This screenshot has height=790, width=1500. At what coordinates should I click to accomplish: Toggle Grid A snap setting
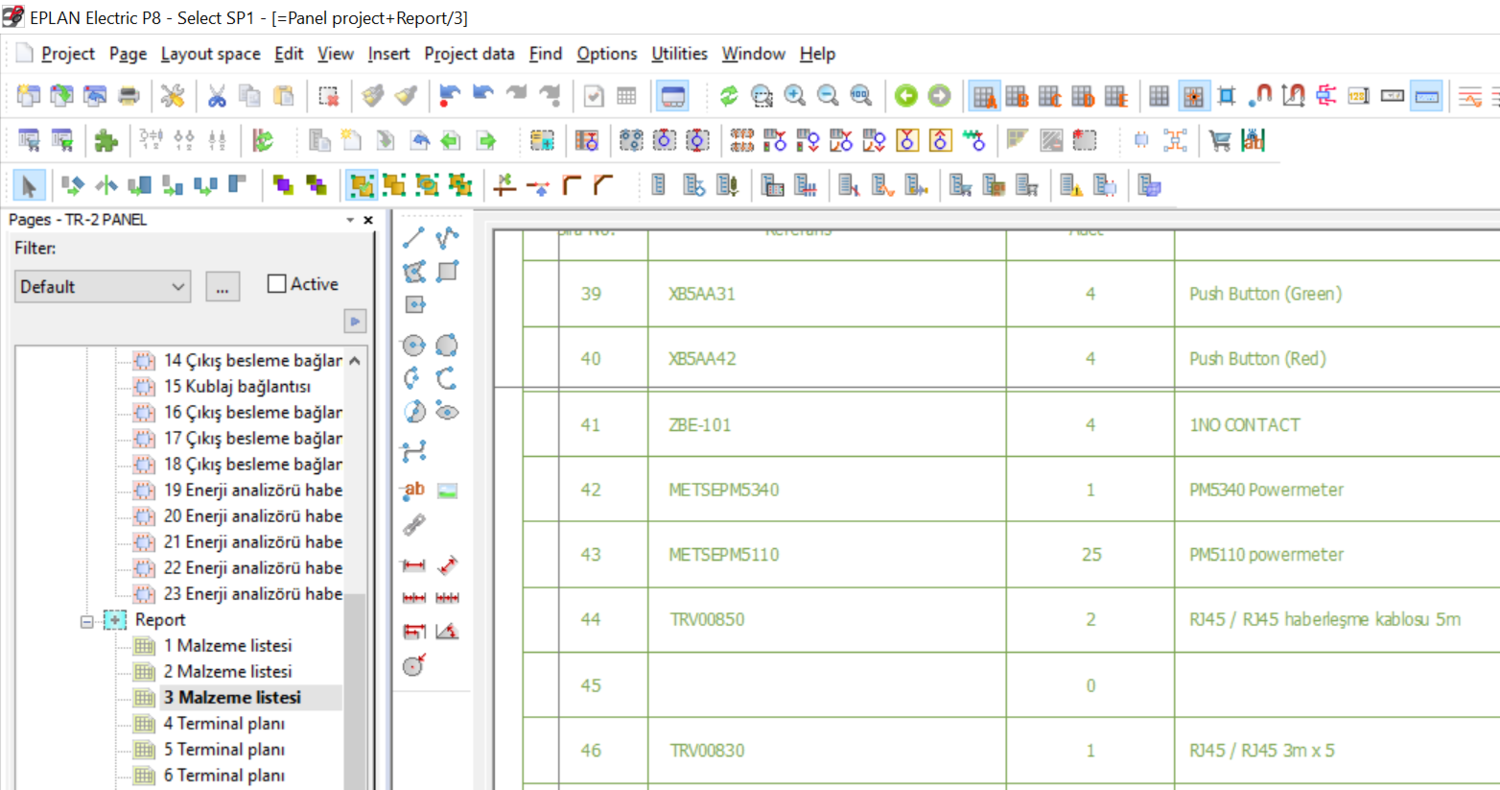986,96
